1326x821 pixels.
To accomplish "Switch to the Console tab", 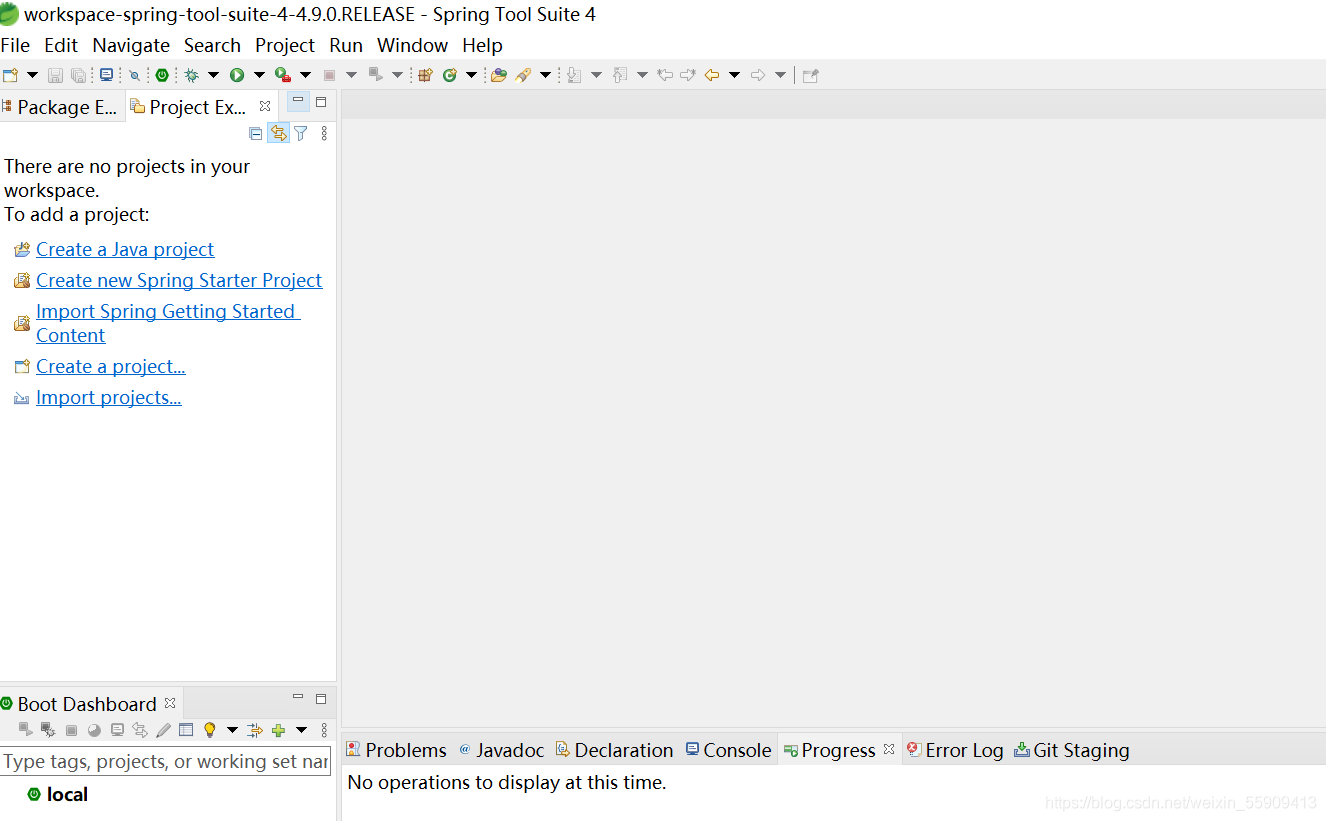I will pos(729,750).
